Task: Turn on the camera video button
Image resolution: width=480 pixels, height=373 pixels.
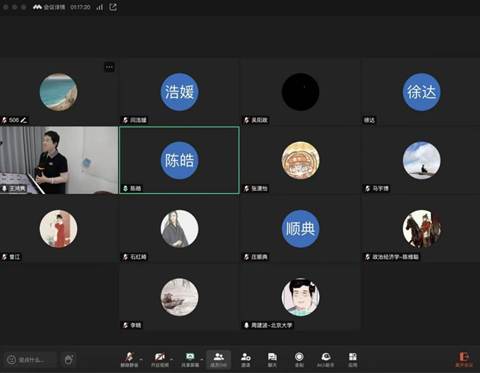Action: coord(160,359)
